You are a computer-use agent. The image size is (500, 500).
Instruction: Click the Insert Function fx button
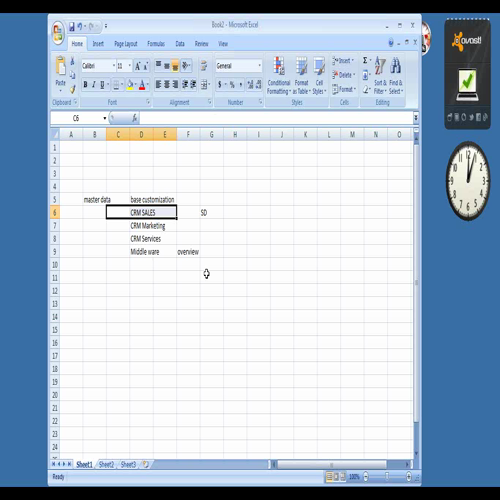point(135,118)
